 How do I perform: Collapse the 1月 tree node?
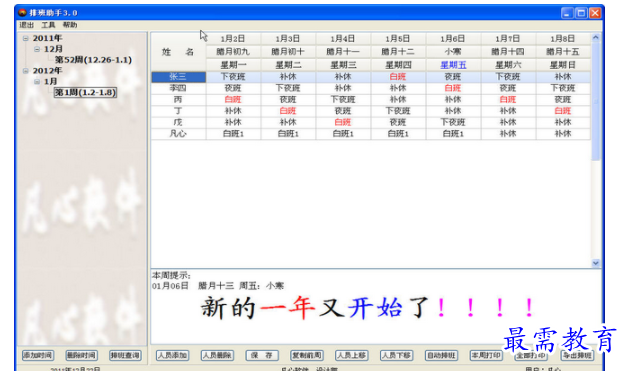[37, 81]
